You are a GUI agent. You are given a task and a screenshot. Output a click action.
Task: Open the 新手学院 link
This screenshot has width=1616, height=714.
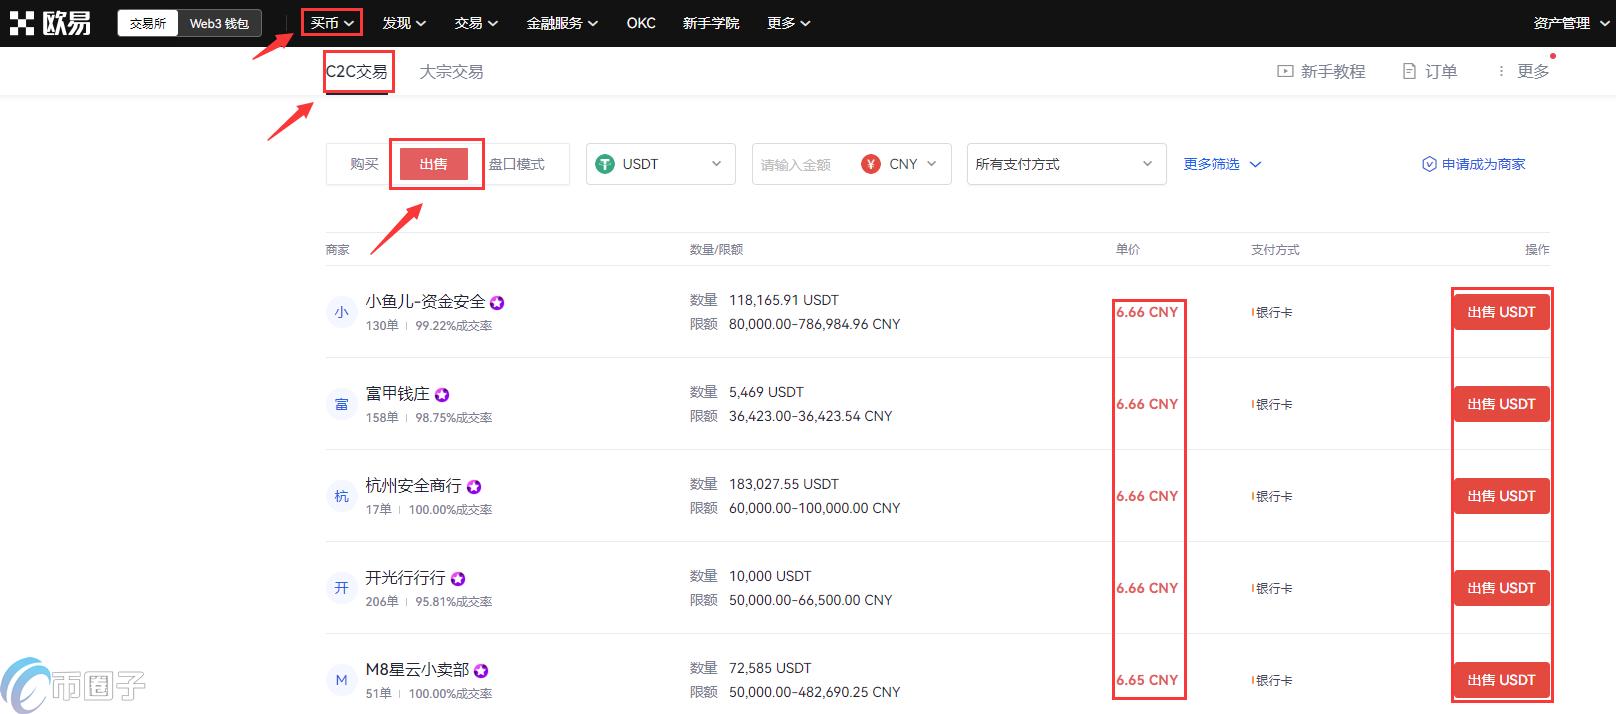pyautogui.click(x=711, y=23)
